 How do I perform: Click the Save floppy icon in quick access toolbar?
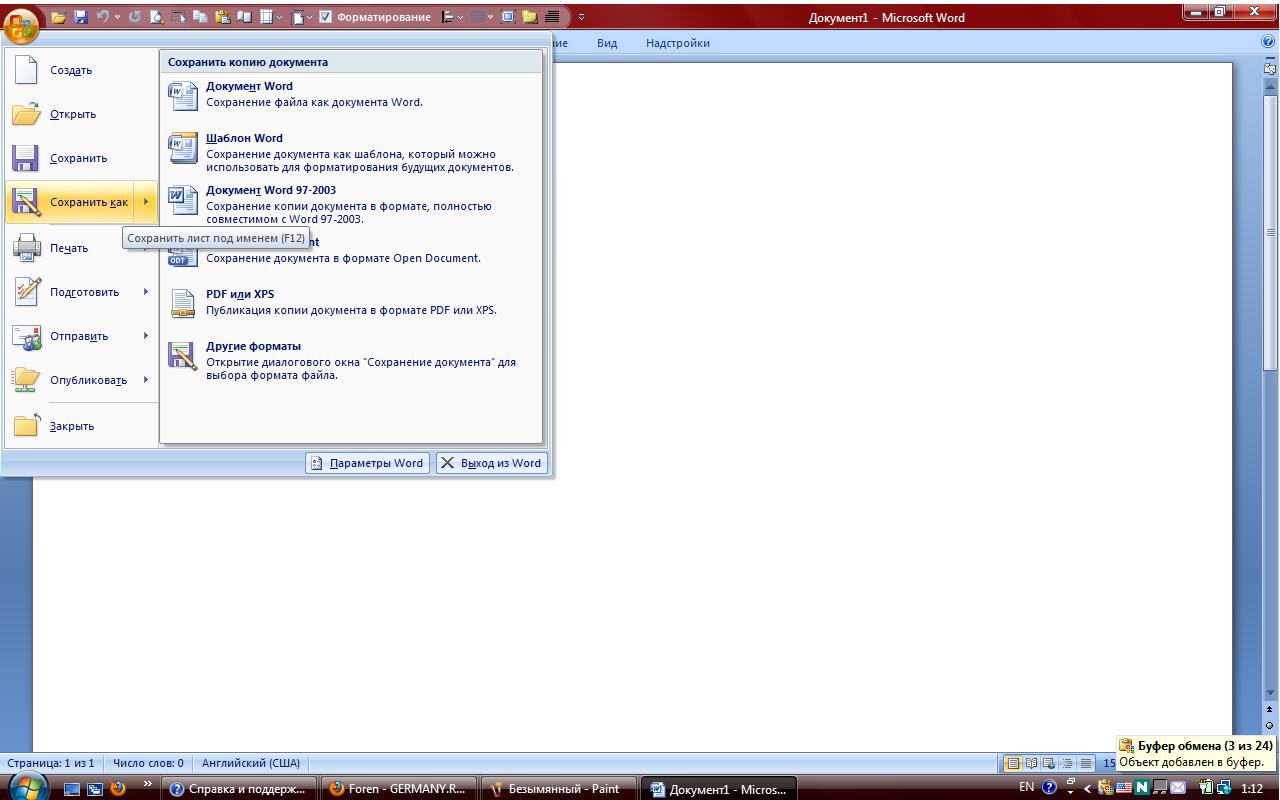(x=81, y=17)
